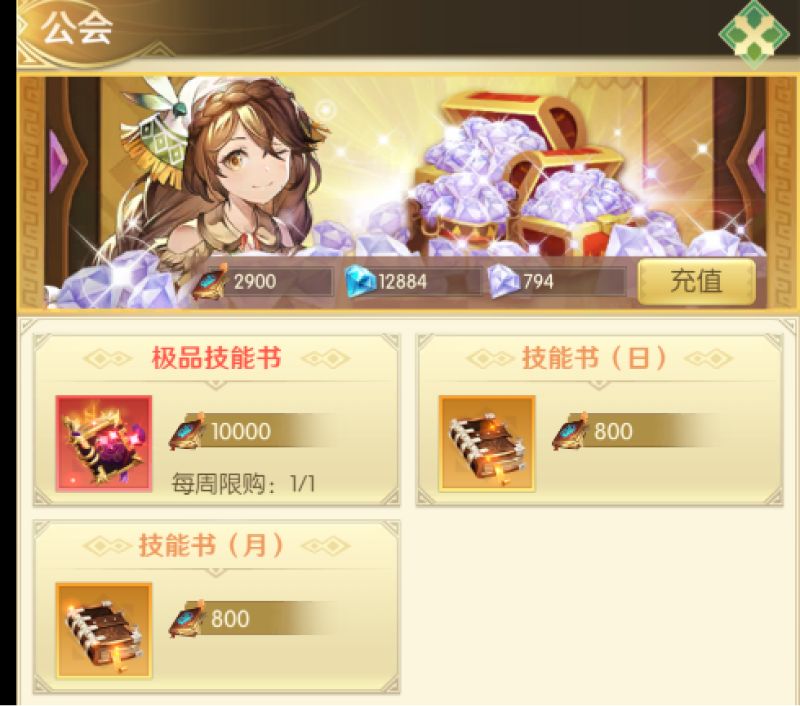800x706 pixels.
Task: Buy 极品技能书 for 10000 price
Action: 253,431
